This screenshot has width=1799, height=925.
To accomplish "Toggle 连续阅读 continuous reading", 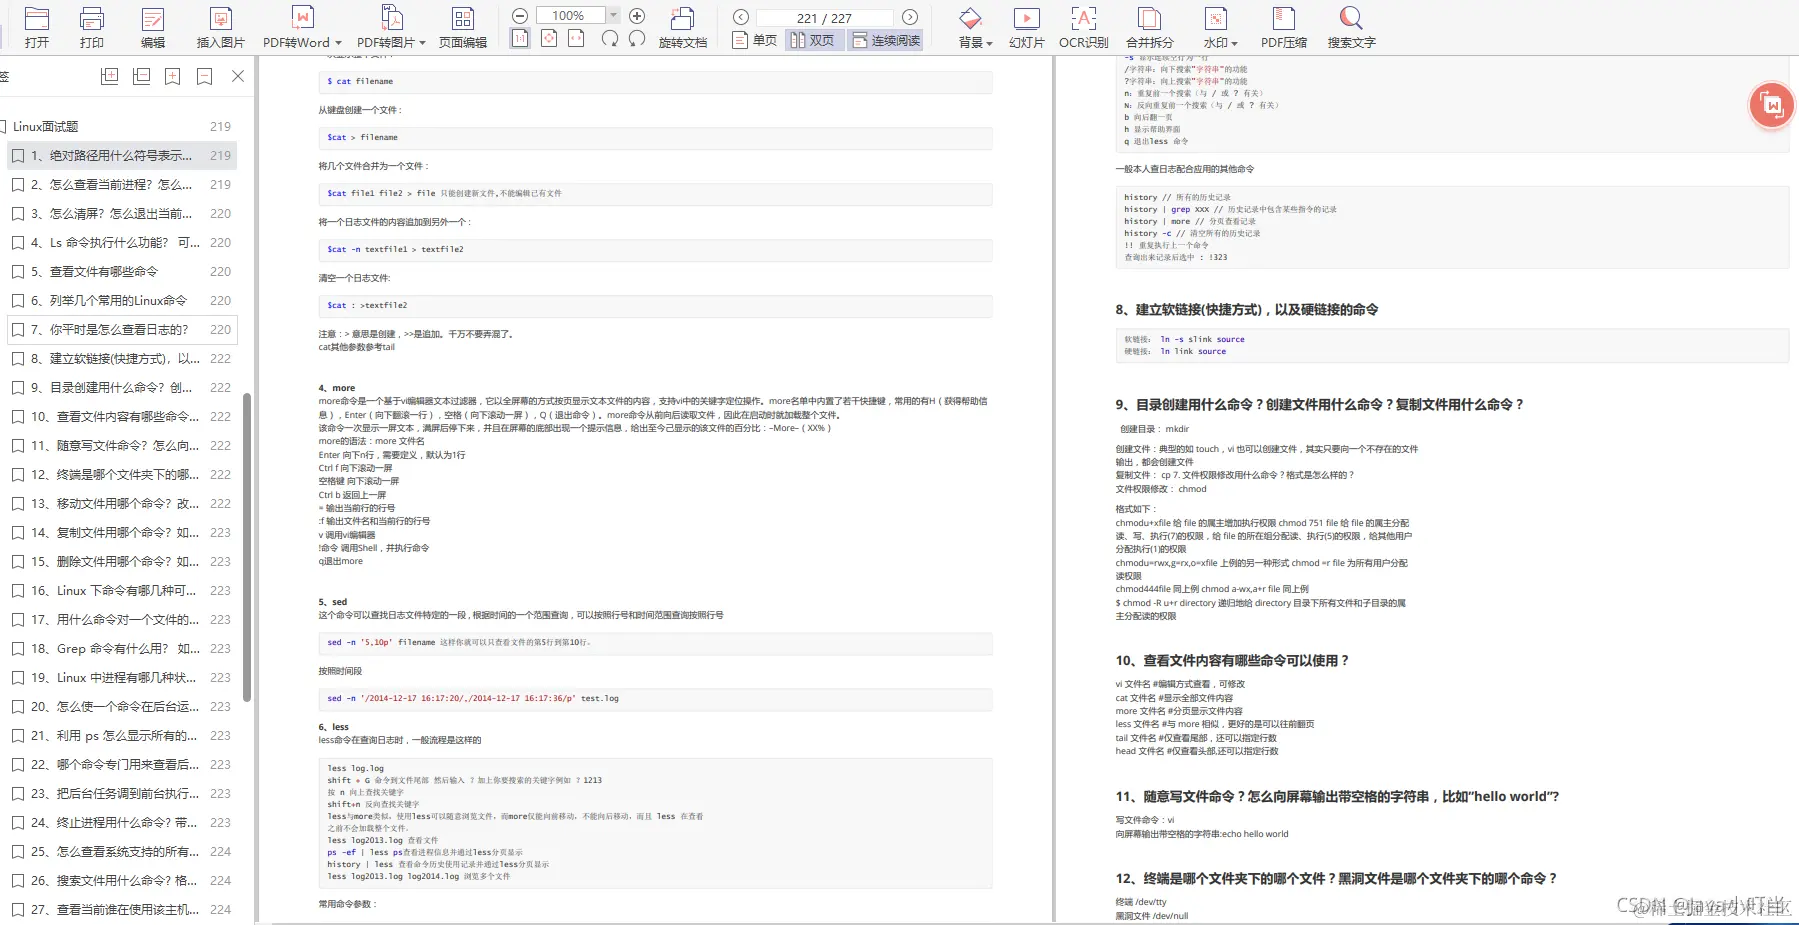I will [886, 40].
